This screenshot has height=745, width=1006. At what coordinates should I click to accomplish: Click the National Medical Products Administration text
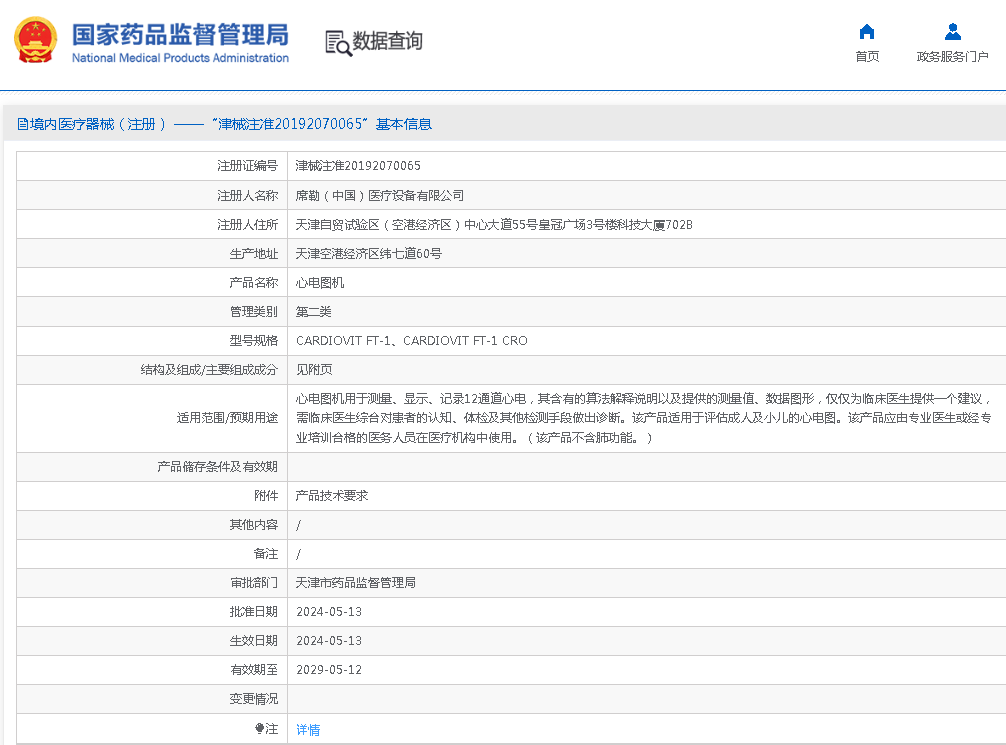[x=180, y=58]
